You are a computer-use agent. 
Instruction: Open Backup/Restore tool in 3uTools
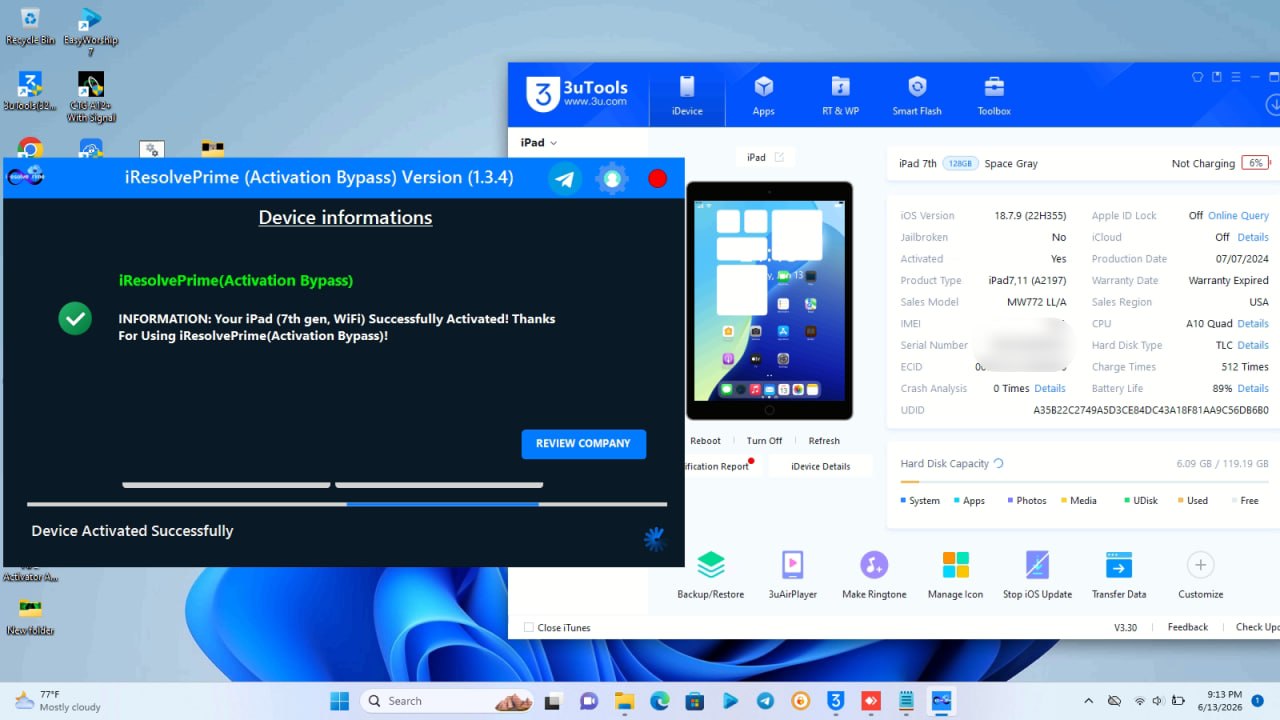(x=711, y=575)
